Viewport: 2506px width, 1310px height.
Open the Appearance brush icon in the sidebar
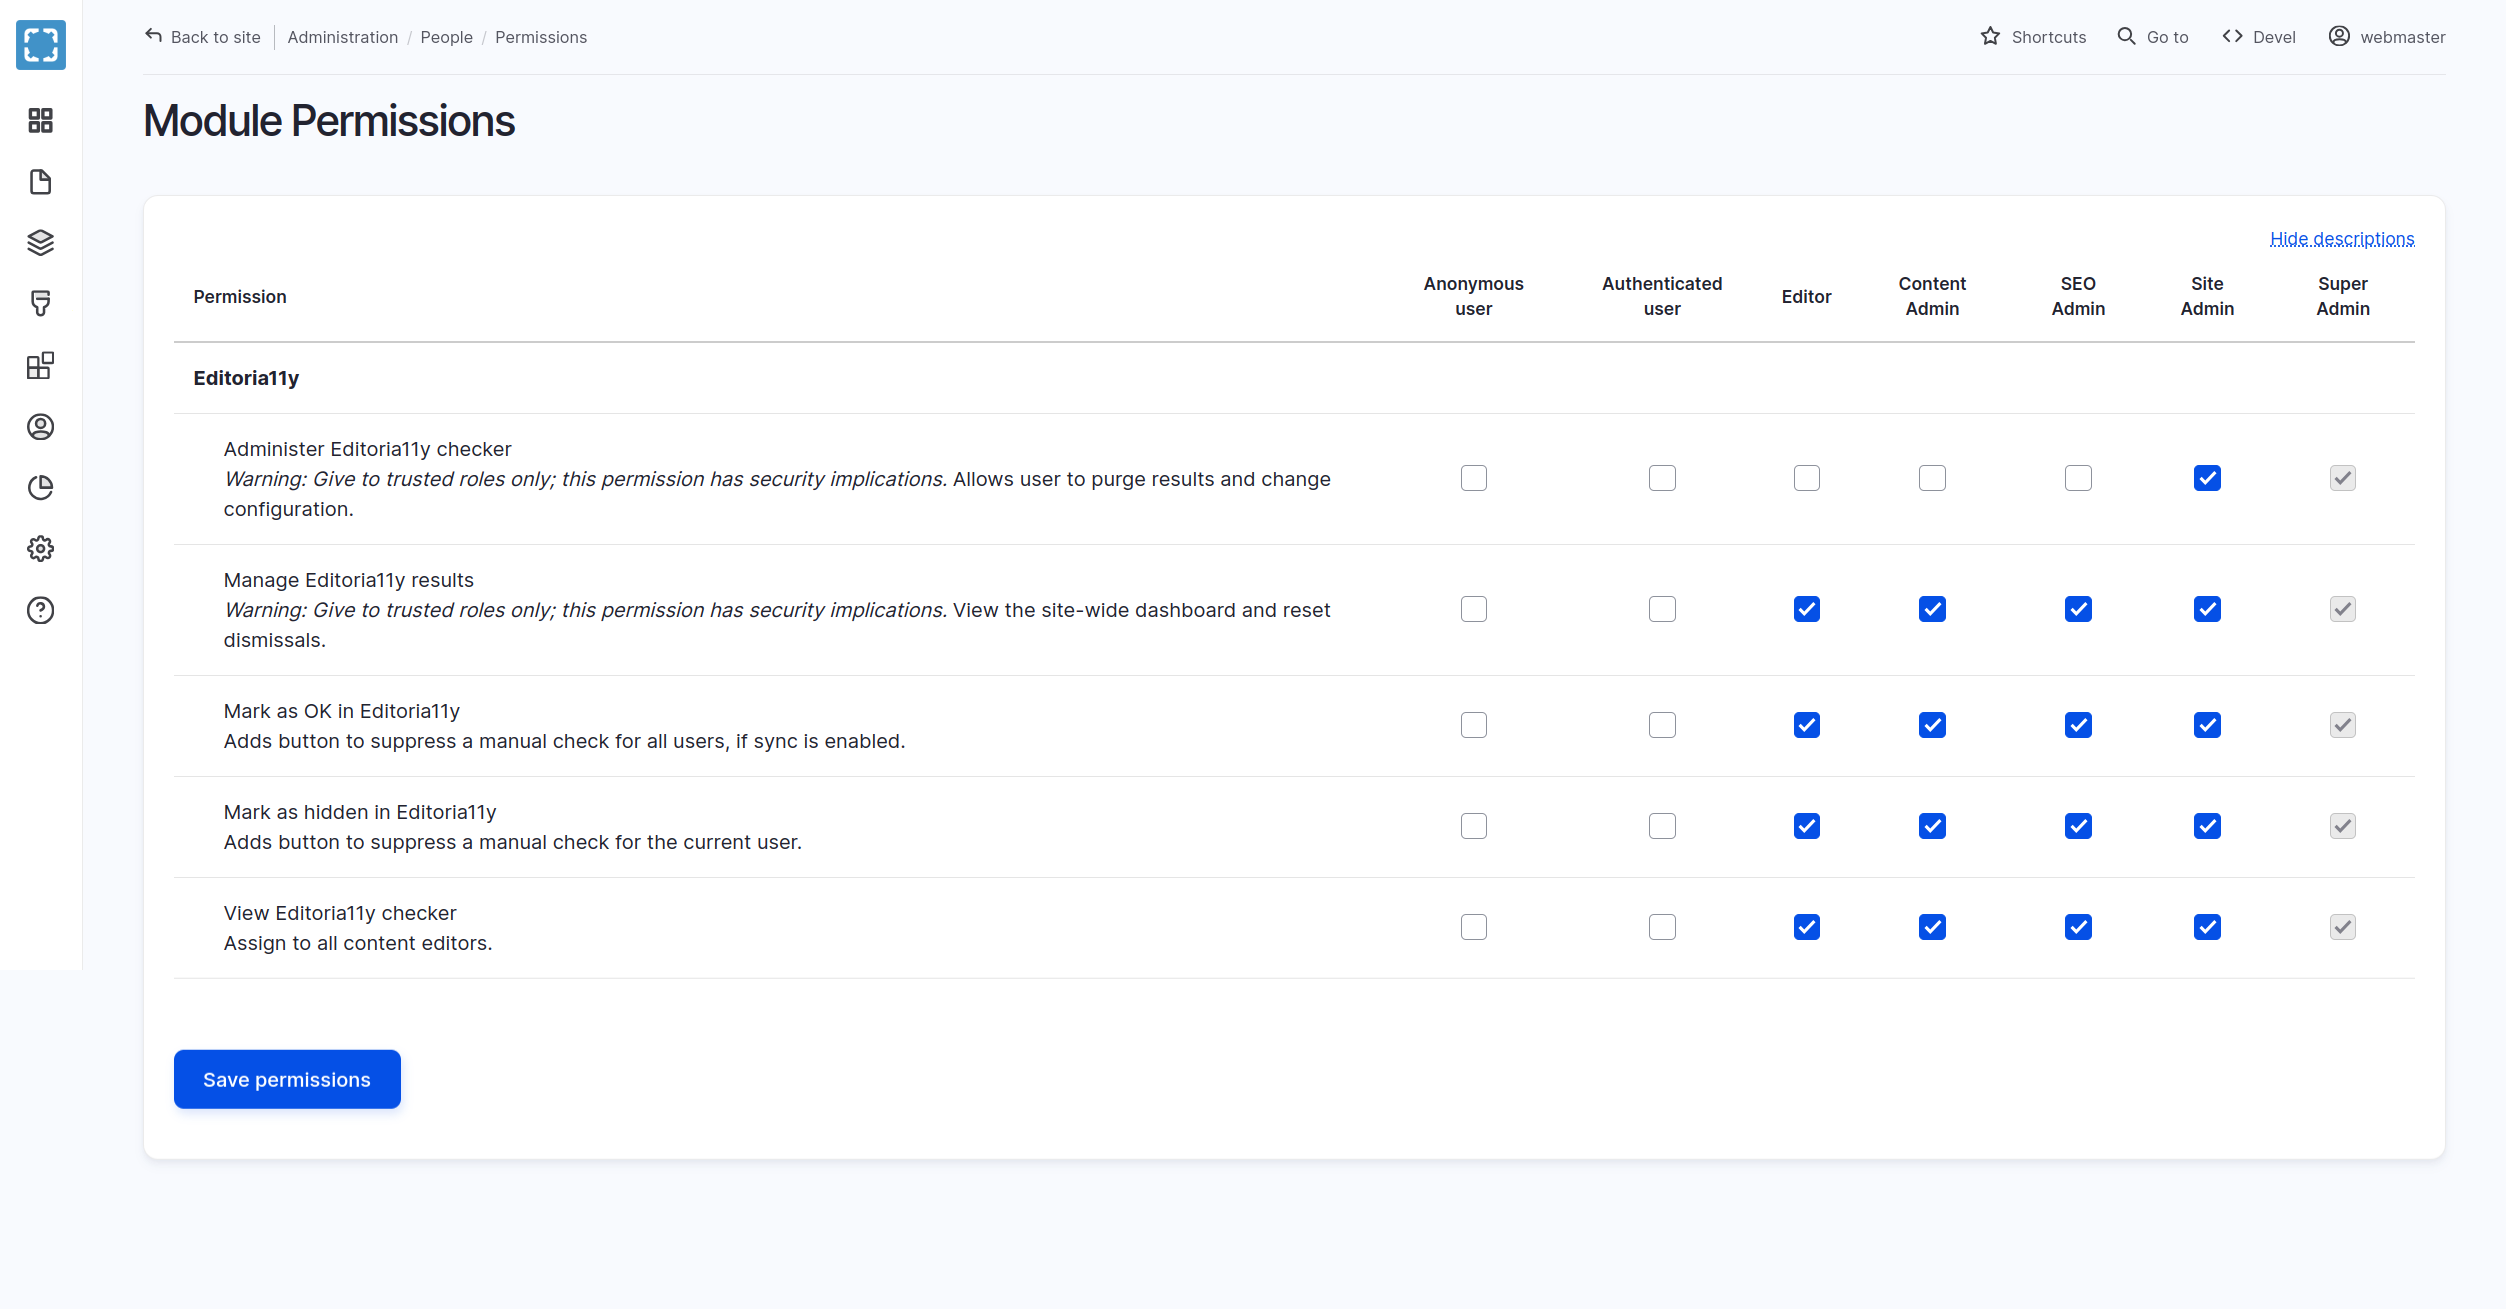(41, 304)
